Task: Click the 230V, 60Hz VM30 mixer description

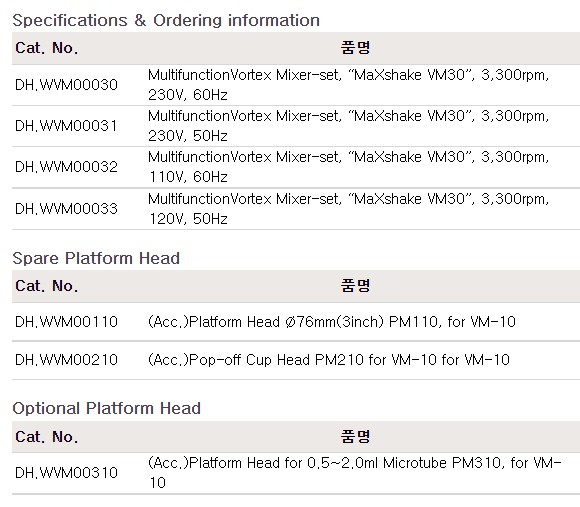Action: [348, 85]
